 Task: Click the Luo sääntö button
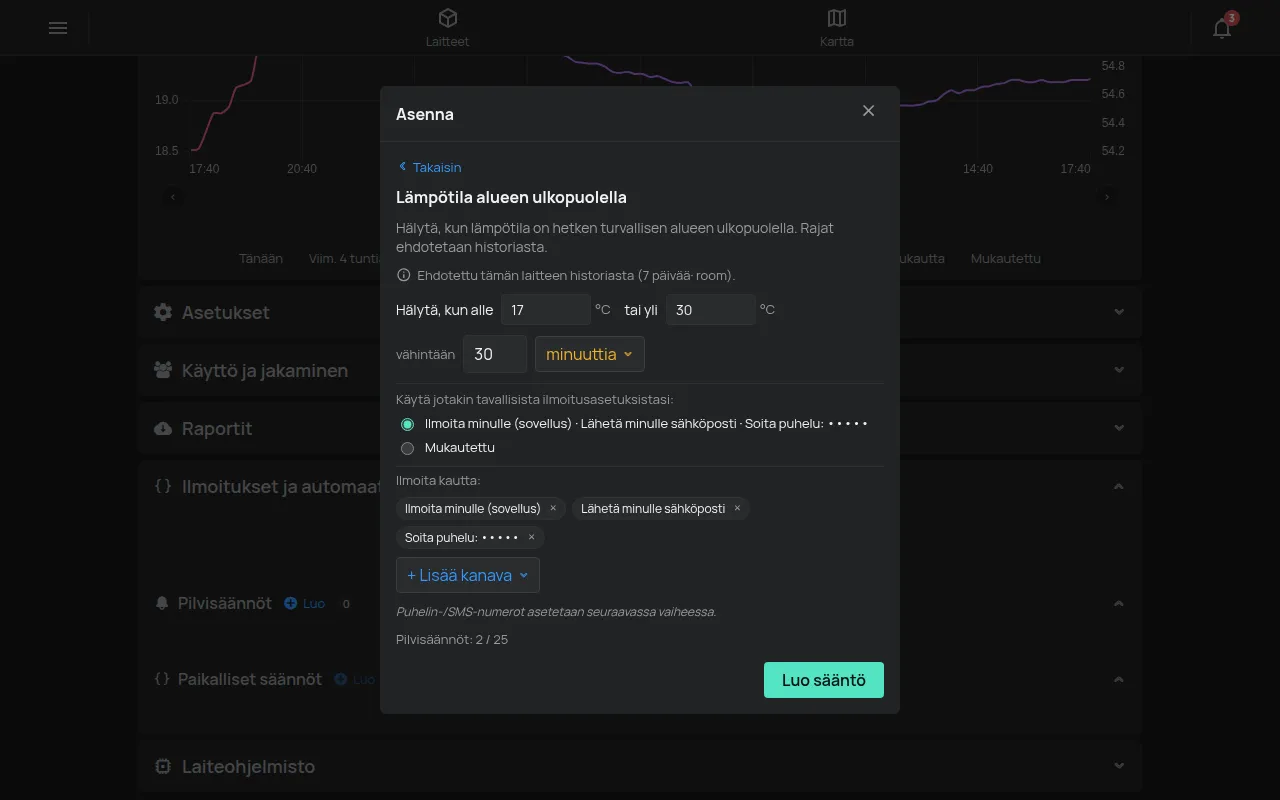[824, 680]
